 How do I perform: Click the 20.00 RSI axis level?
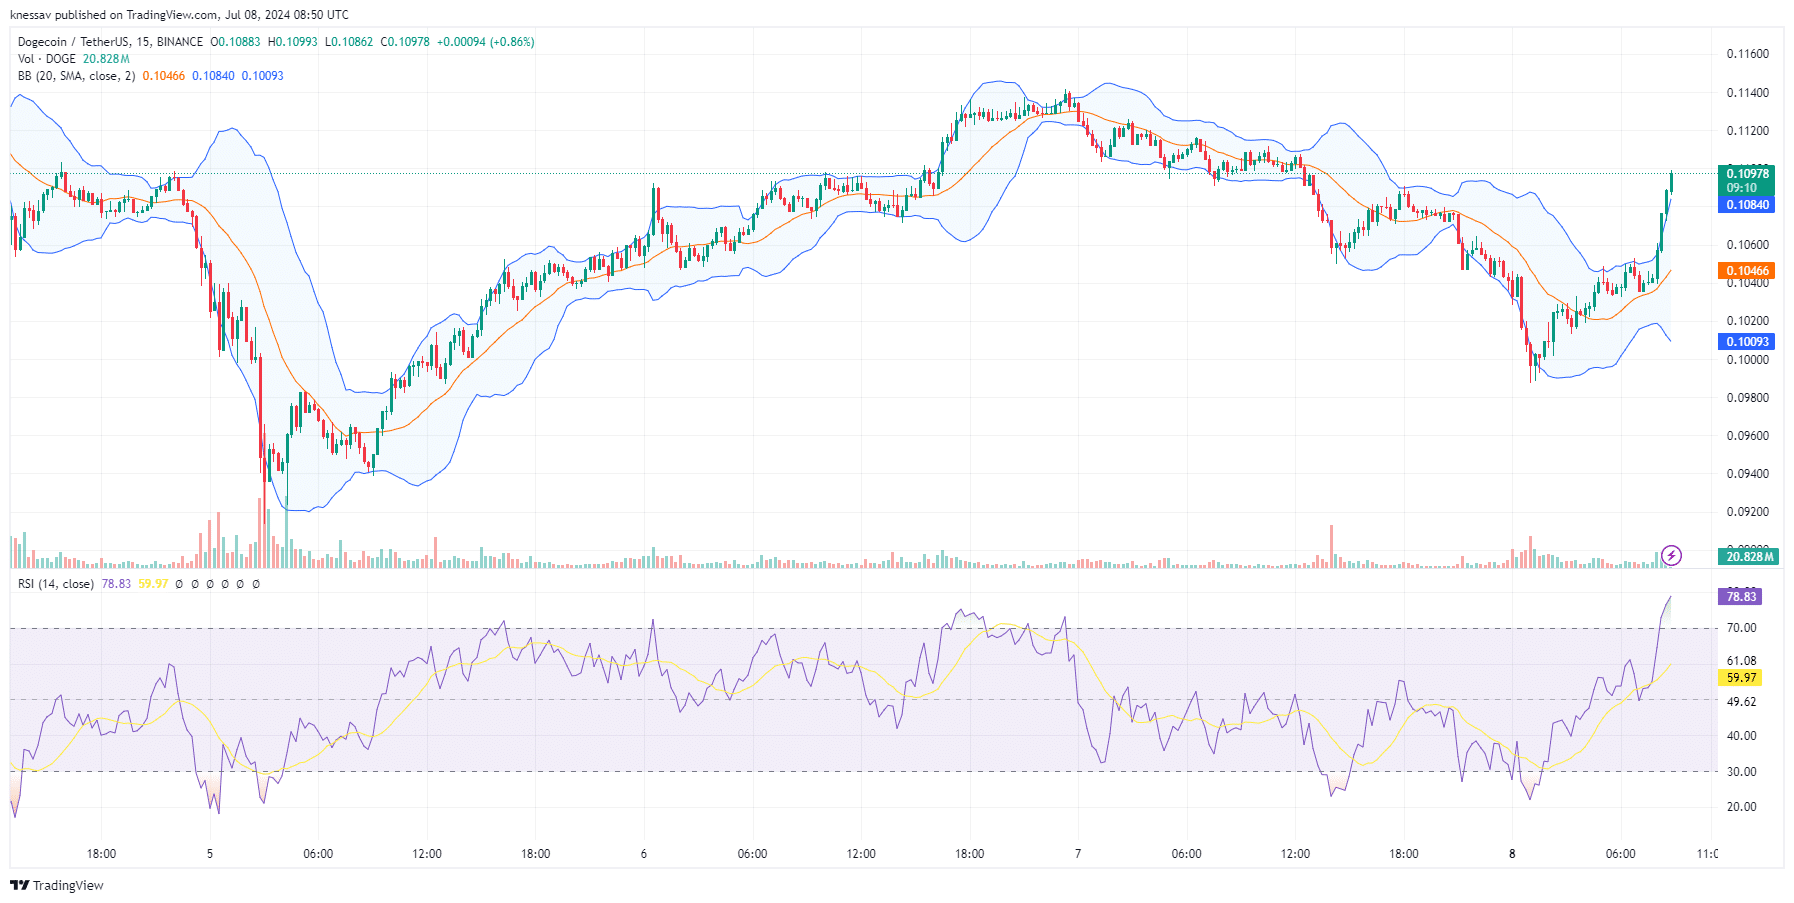[x=1742, y=807]
